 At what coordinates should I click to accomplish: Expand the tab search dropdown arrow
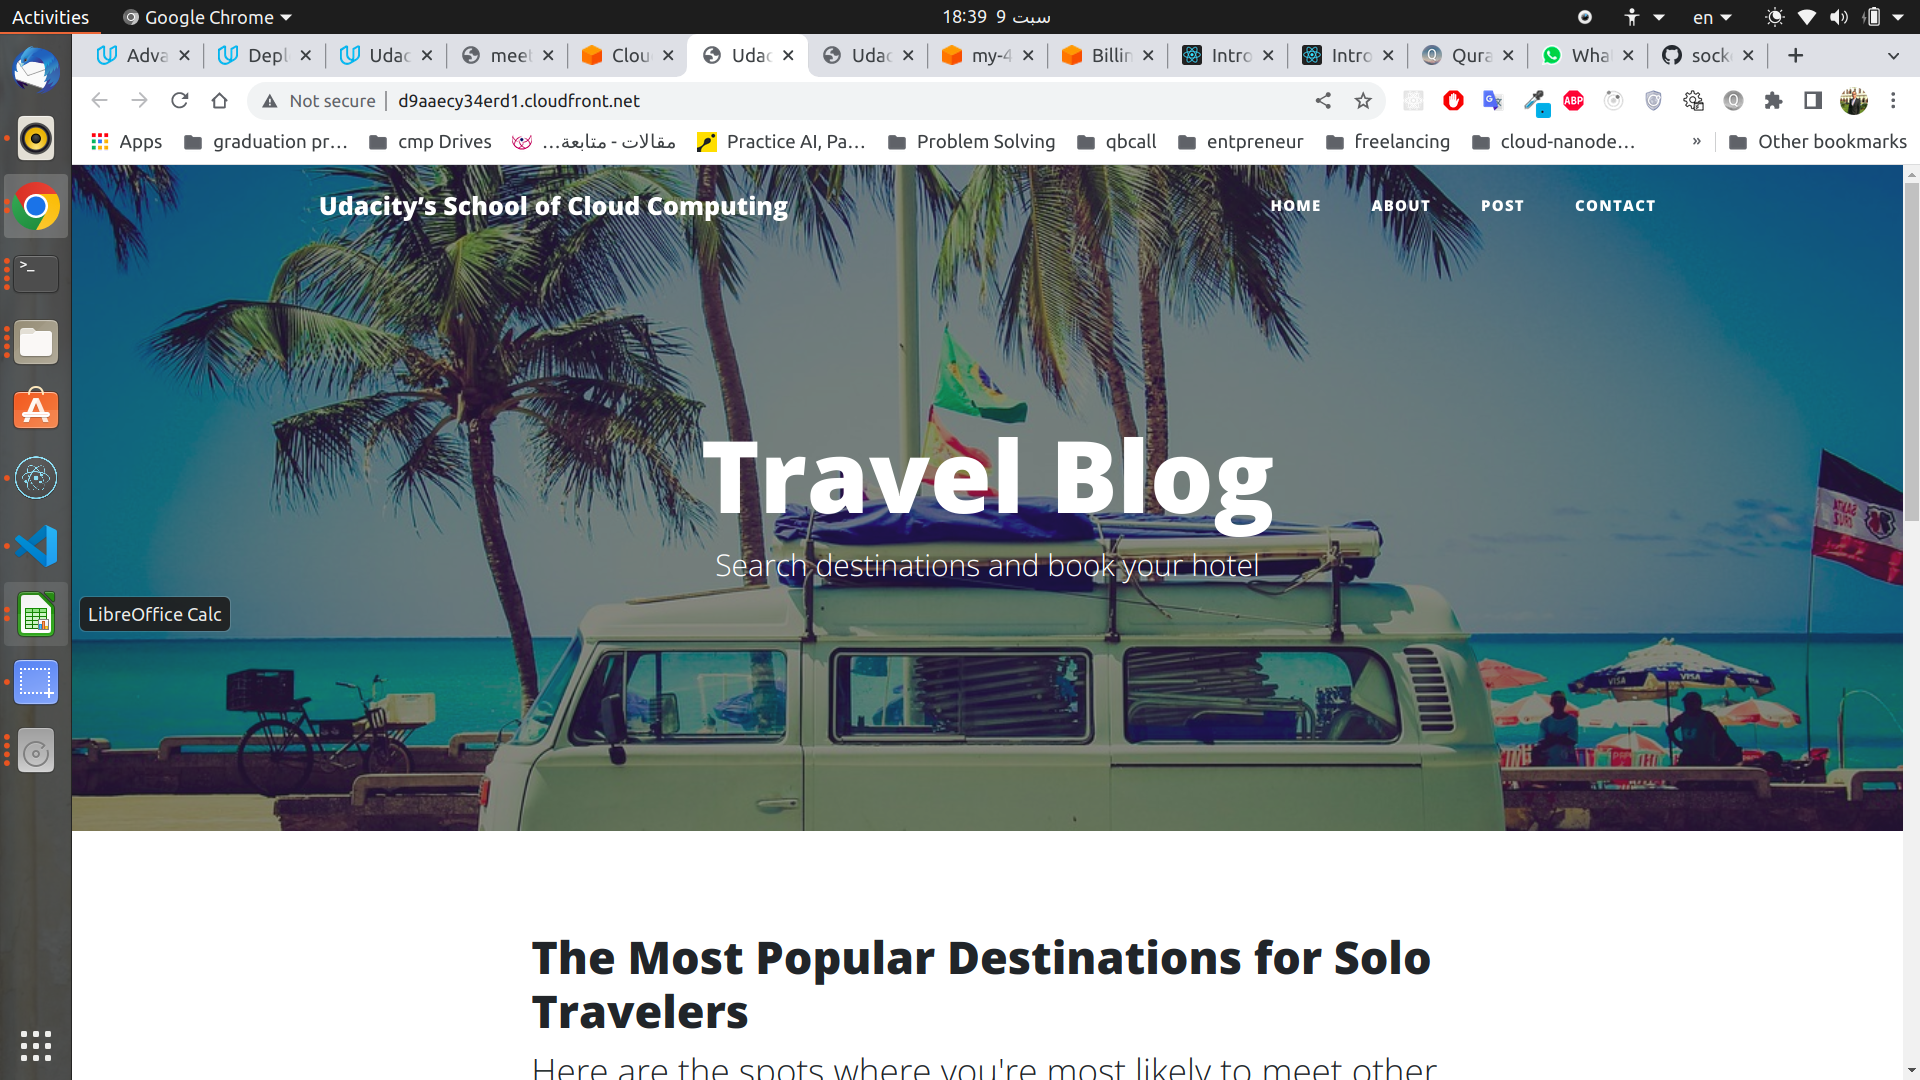1893,56
